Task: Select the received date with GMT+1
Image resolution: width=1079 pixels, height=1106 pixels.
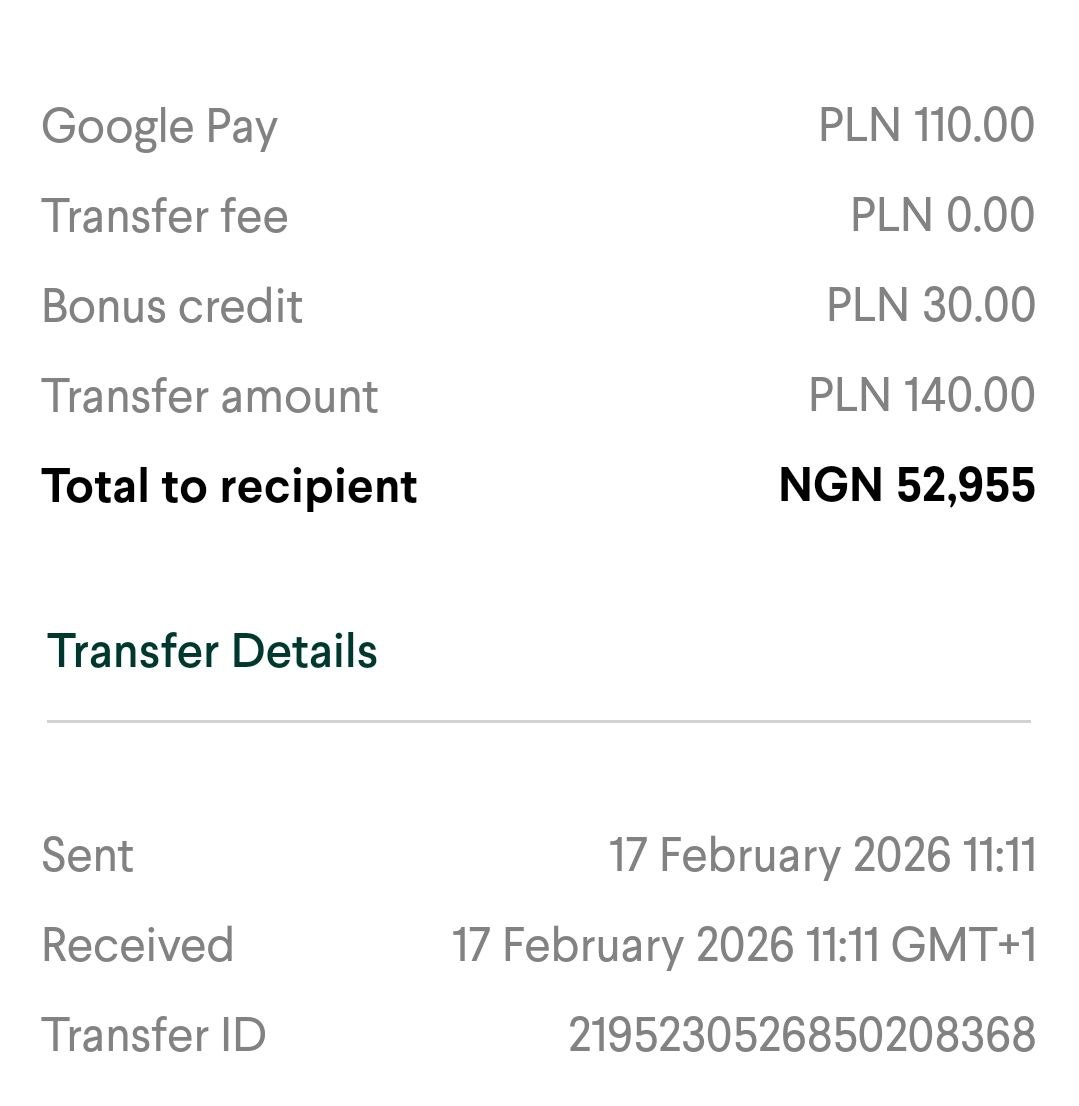Action: 743,946
